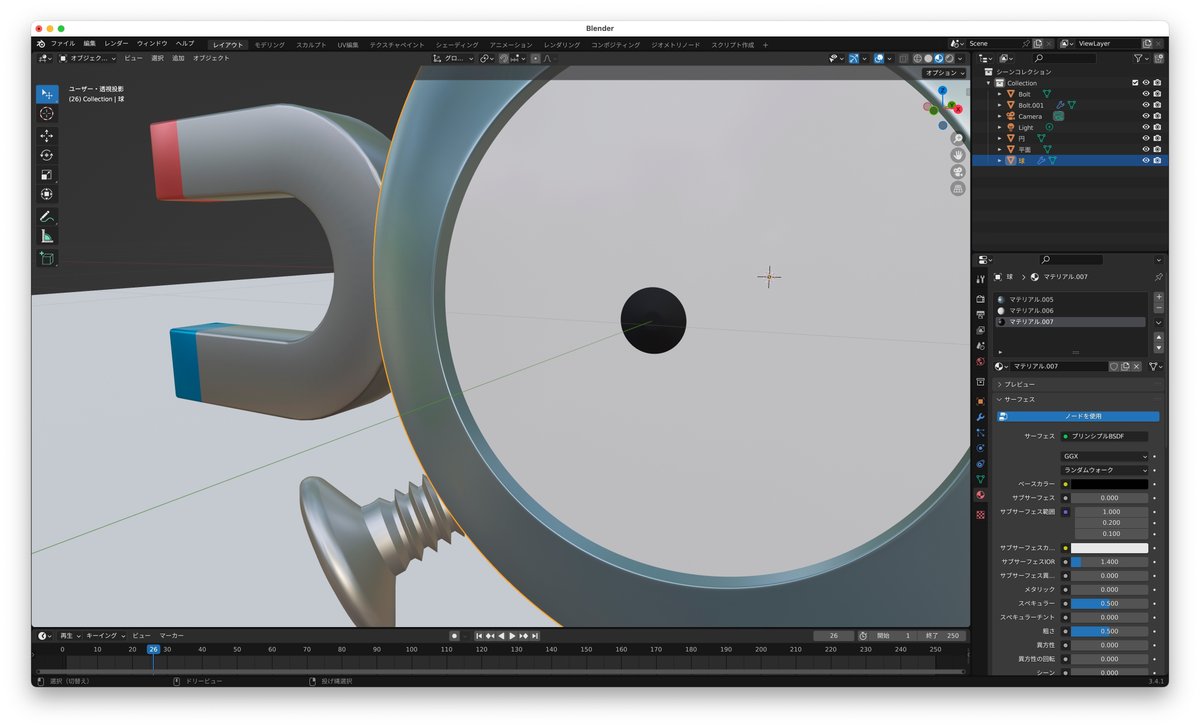Toggle render visibility for 平面 object

tap(1157, 149)
